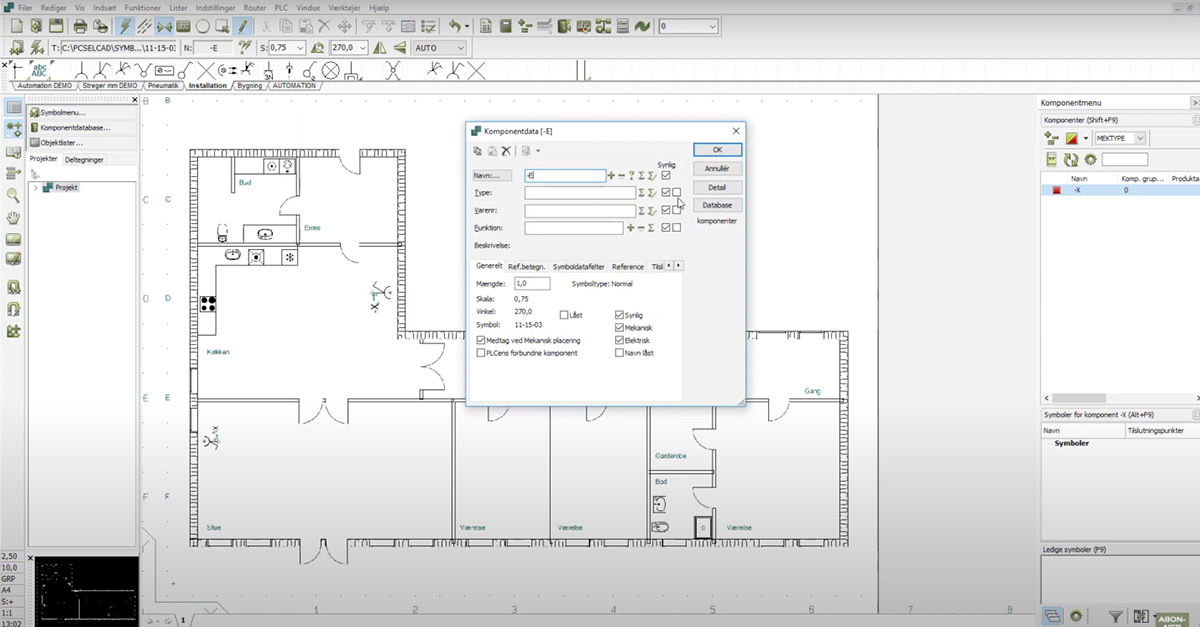The height and width of the screenshot is (627, 1200).
Task: Click the Database button
Action: coord(717,205)
